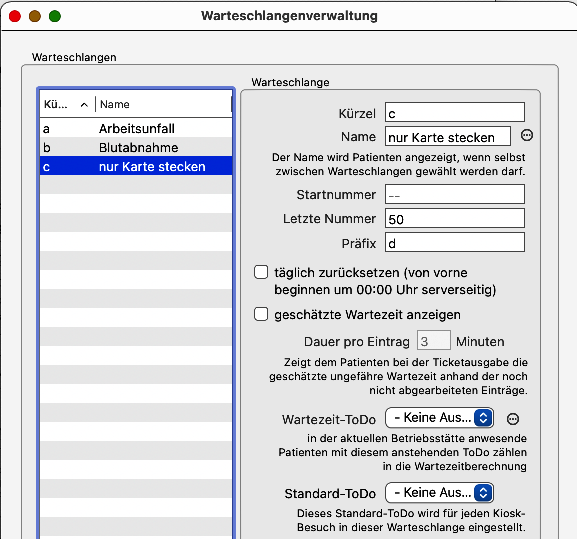Click the stepper arrows of the Wartezeit-ToDo popup
Viewport: 577px width, 539px height.
coord(483,418)
